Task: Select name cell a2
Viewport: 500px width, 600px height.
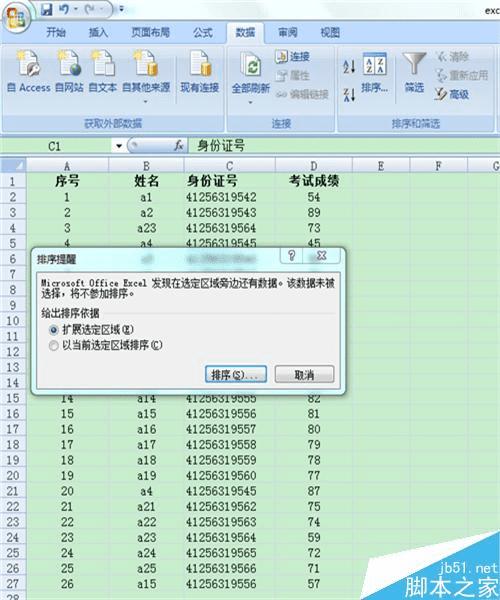Action: click(x=146, y=213)
